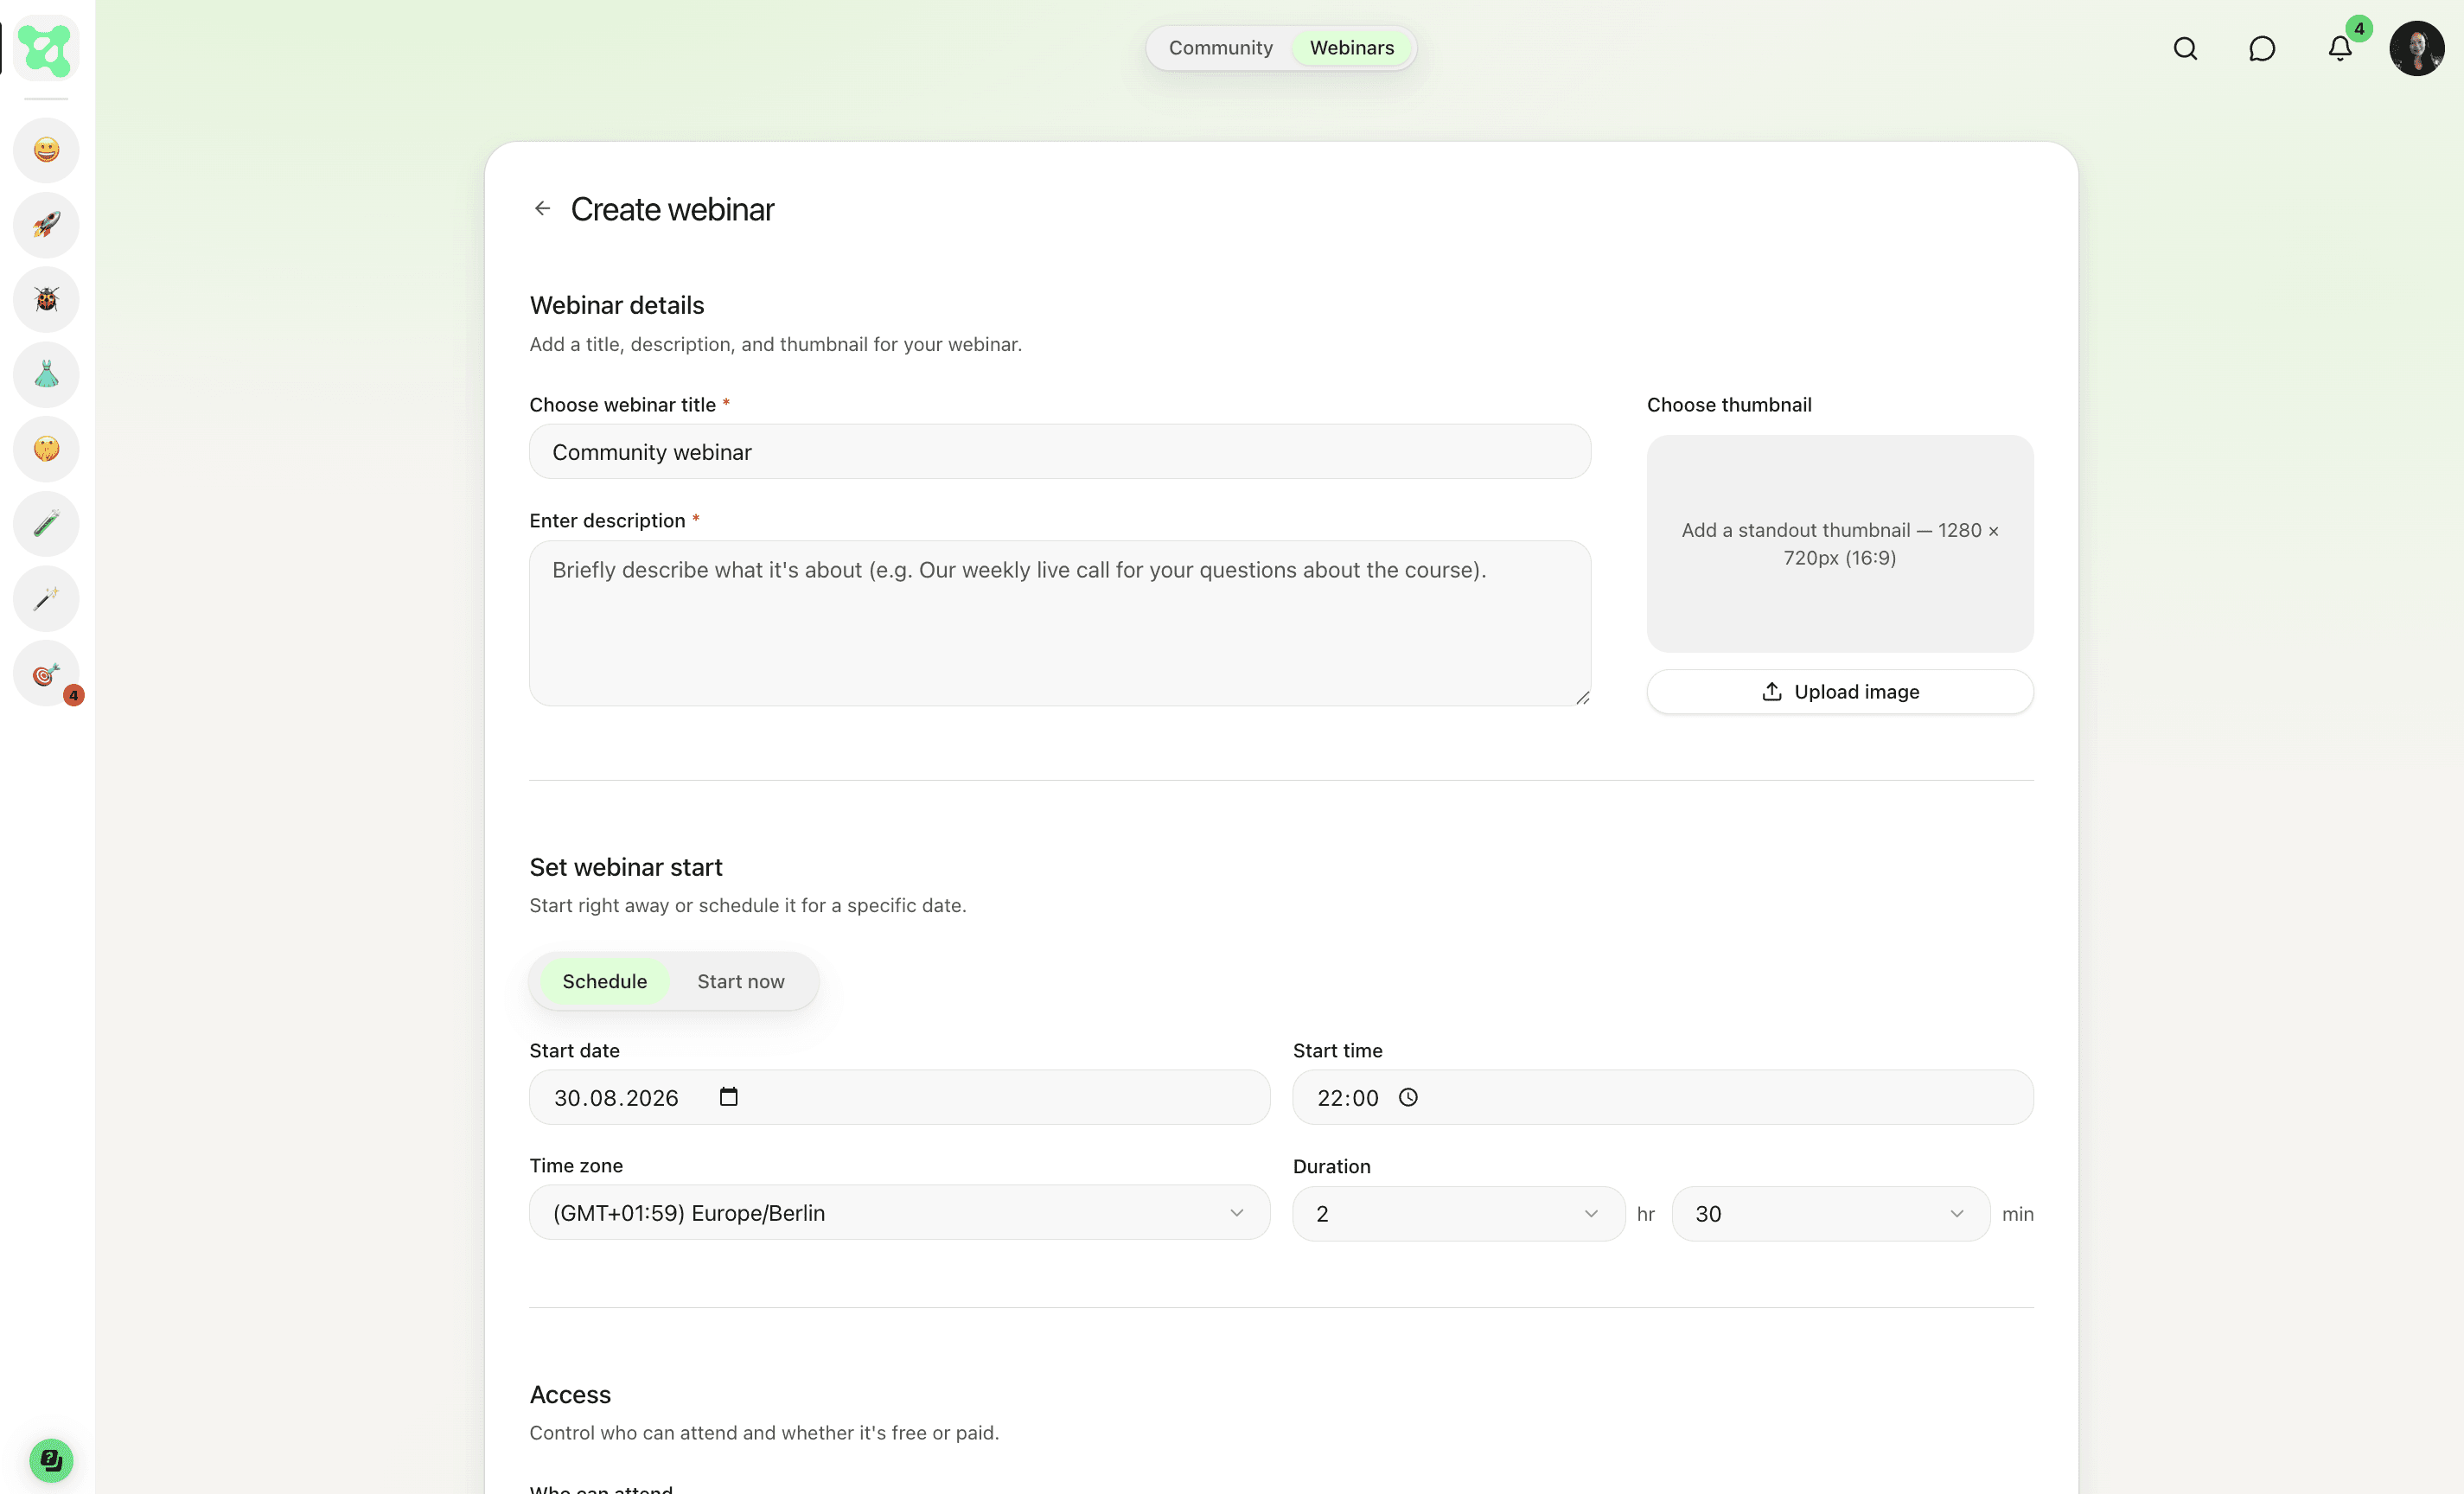The height and width of the screenshot is (1494, 2464).
Task: Open the grinning face emoji community
Action: coord(46,150)
